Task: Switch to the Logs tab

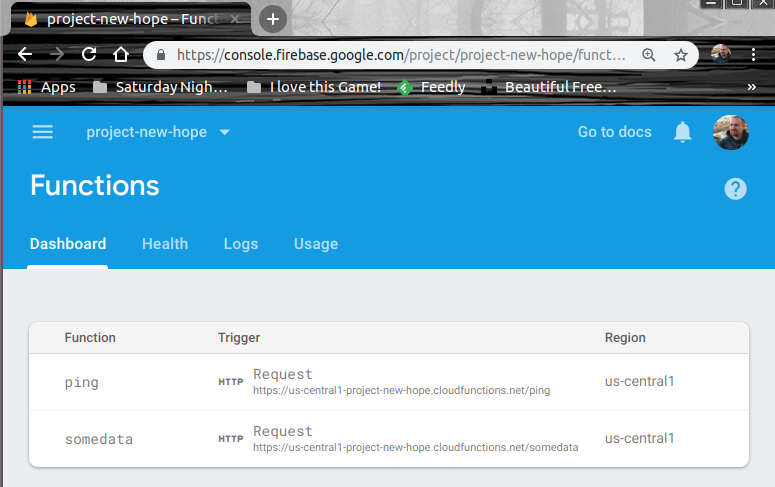Action: (241, 244)
